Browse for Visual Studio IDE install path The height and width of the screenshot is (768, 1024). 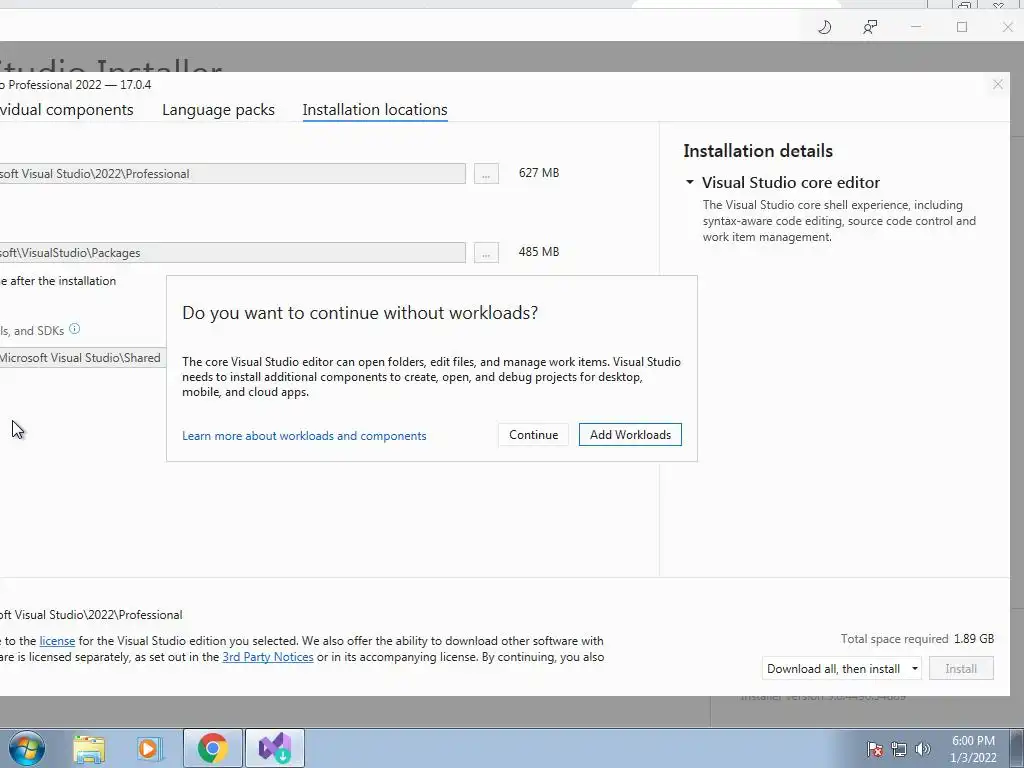[x=486, y=174]
